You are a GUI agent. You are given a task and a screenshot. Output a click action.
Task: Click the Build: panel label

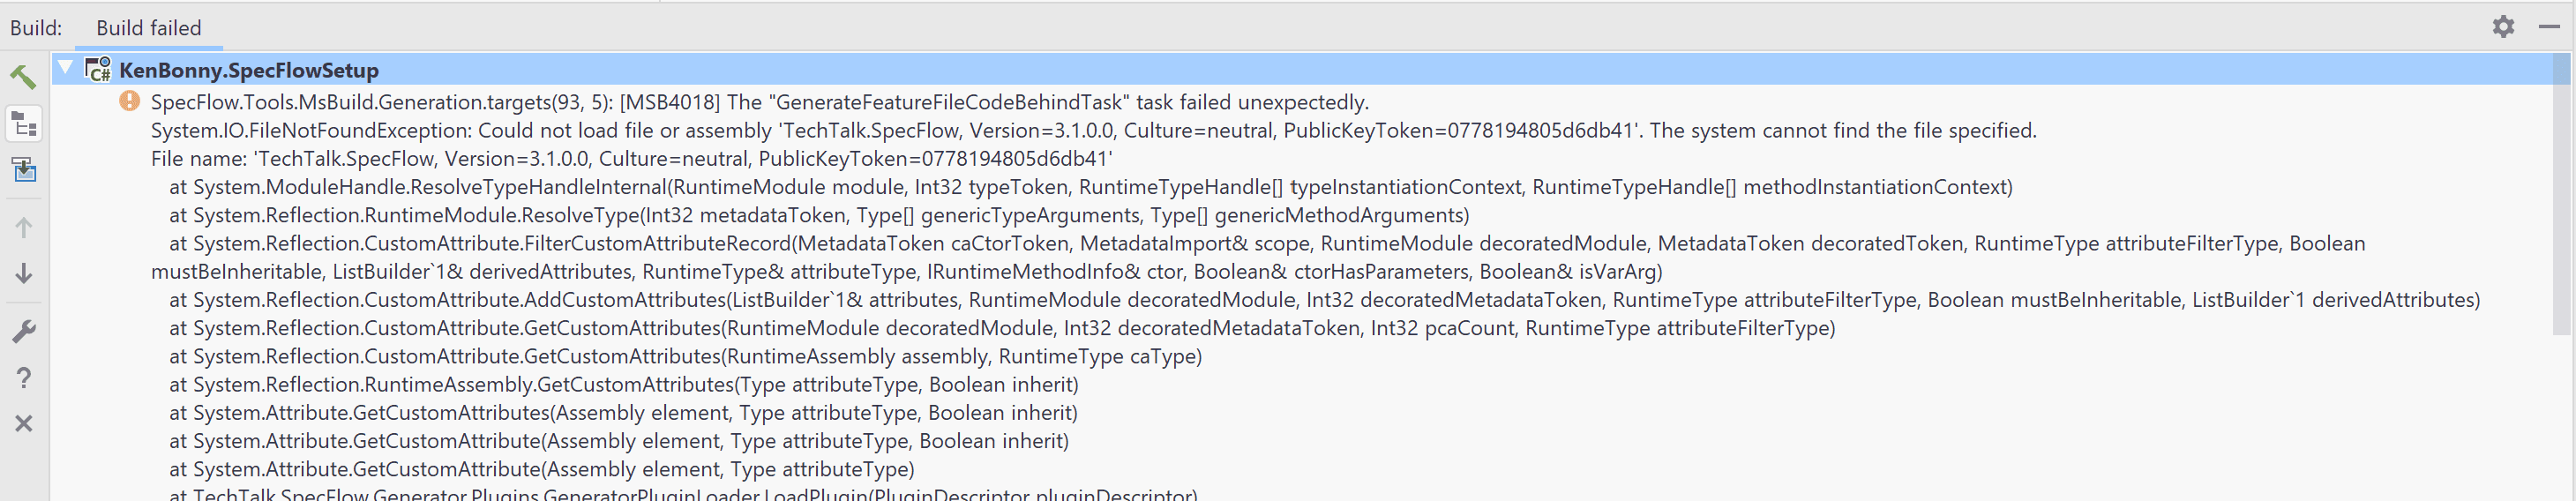(36, 28)
